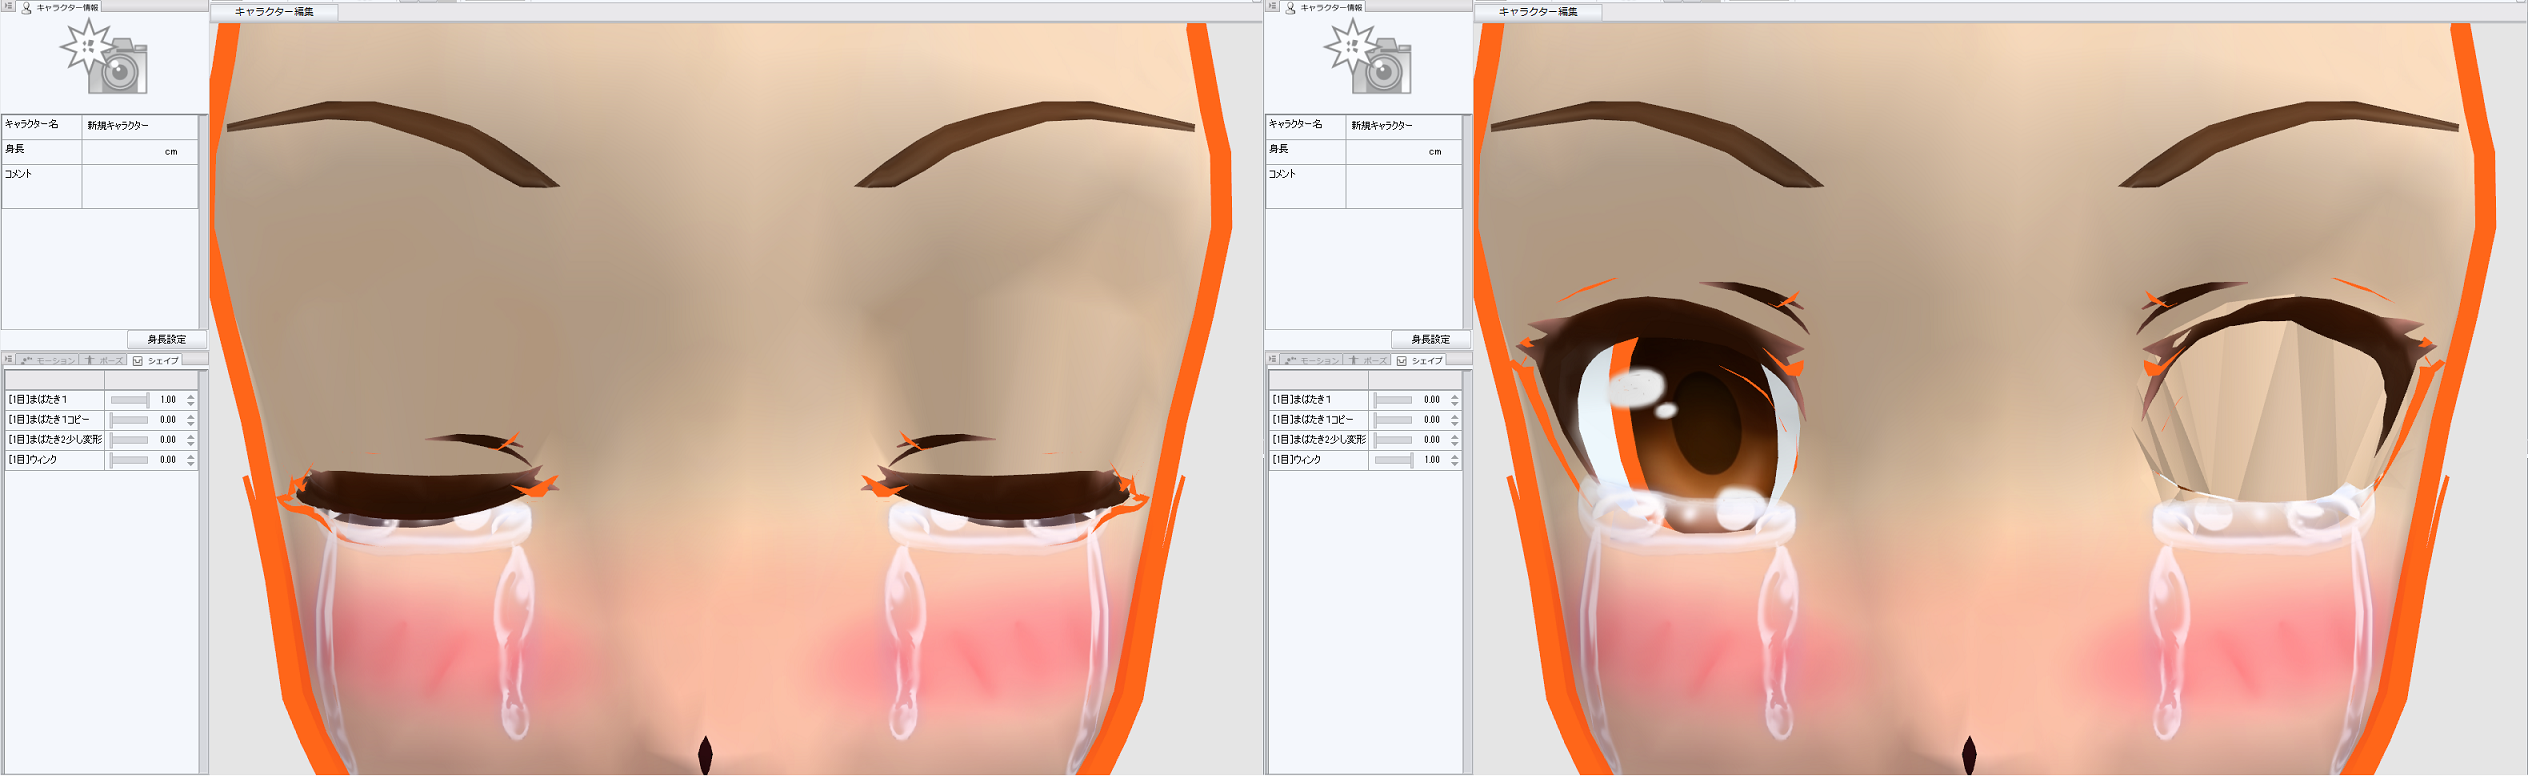Select the [目]ウィンク label in left window
Screen dimensions: 2528x776
(x=33, y=460)
